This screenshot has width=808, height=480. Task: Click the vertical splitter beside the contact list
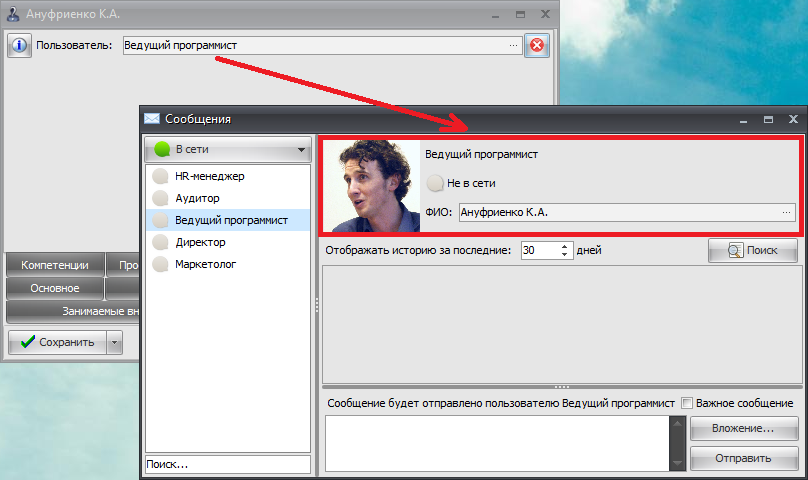point(316,305)
